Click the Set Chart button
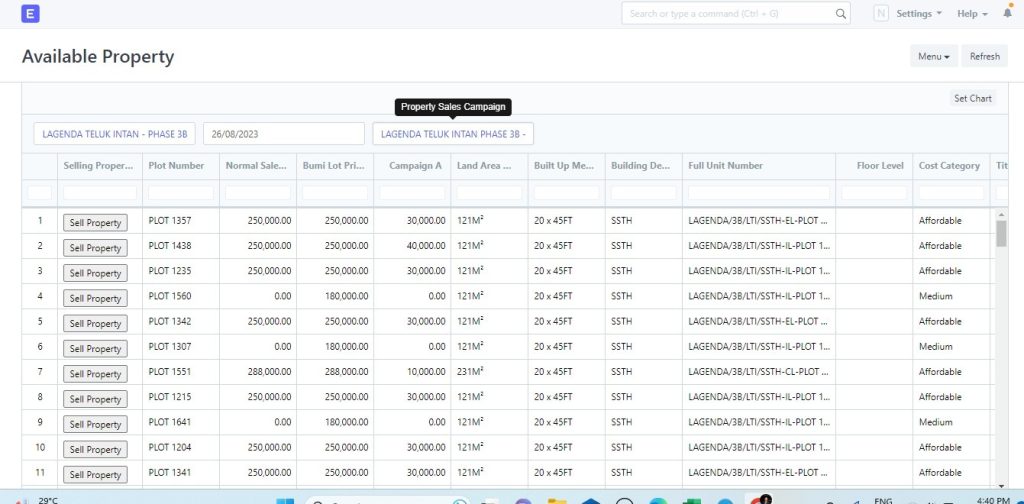 [x=972, y=98]
